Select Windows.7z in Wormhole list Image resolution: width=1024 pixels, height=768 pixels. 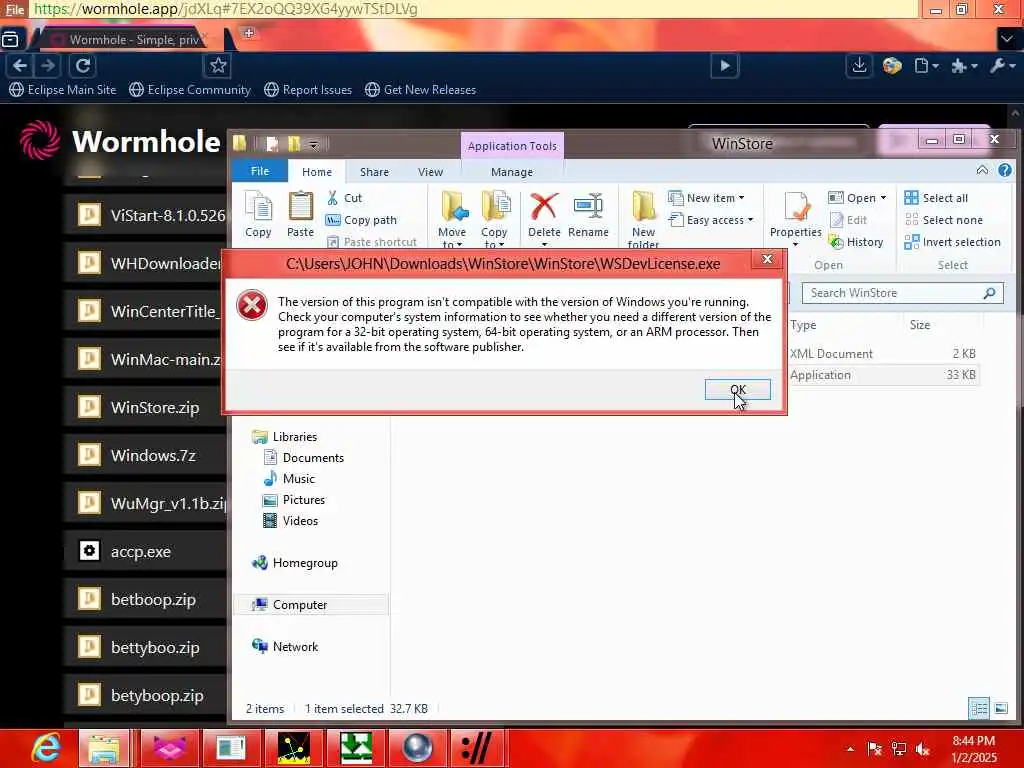(146, 455)
